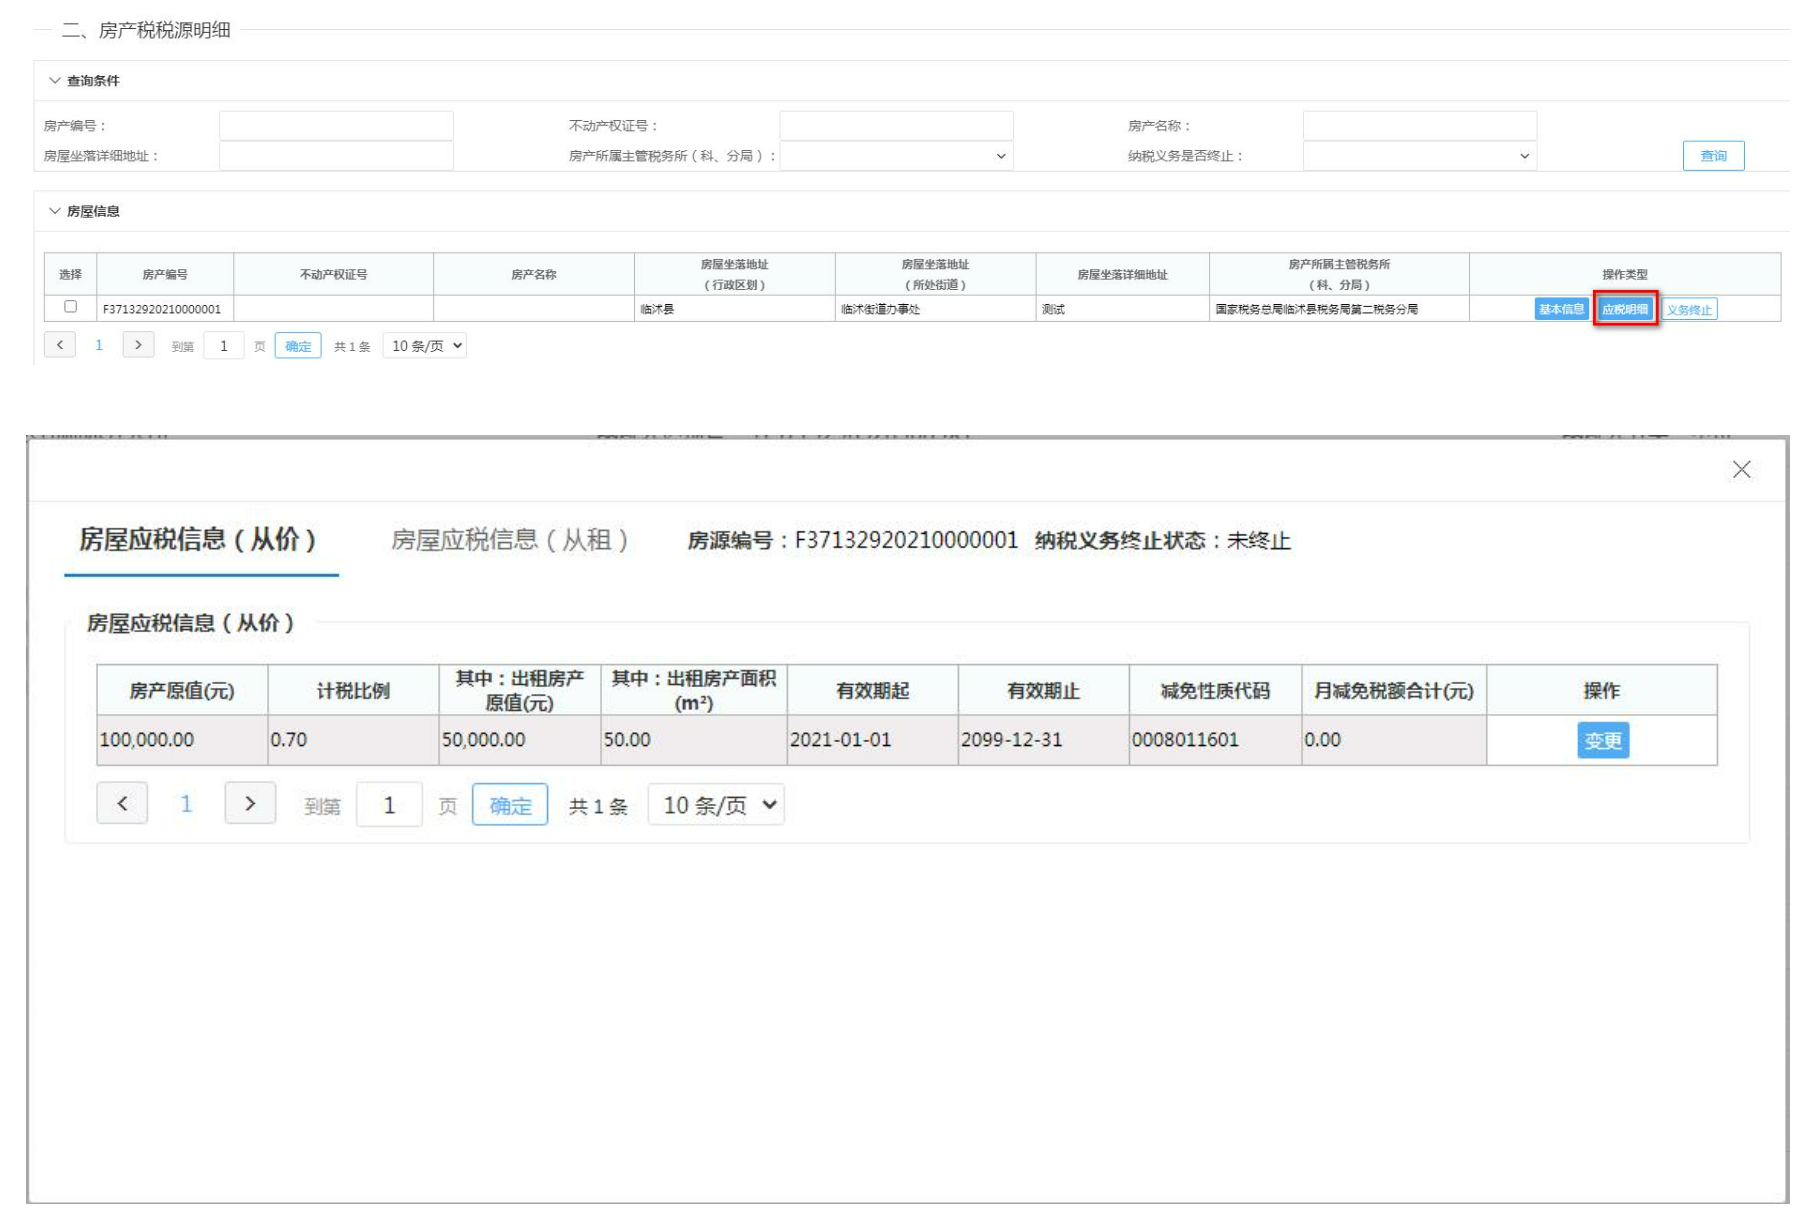Click the 月减免税额合计(元) column header

1393,691
